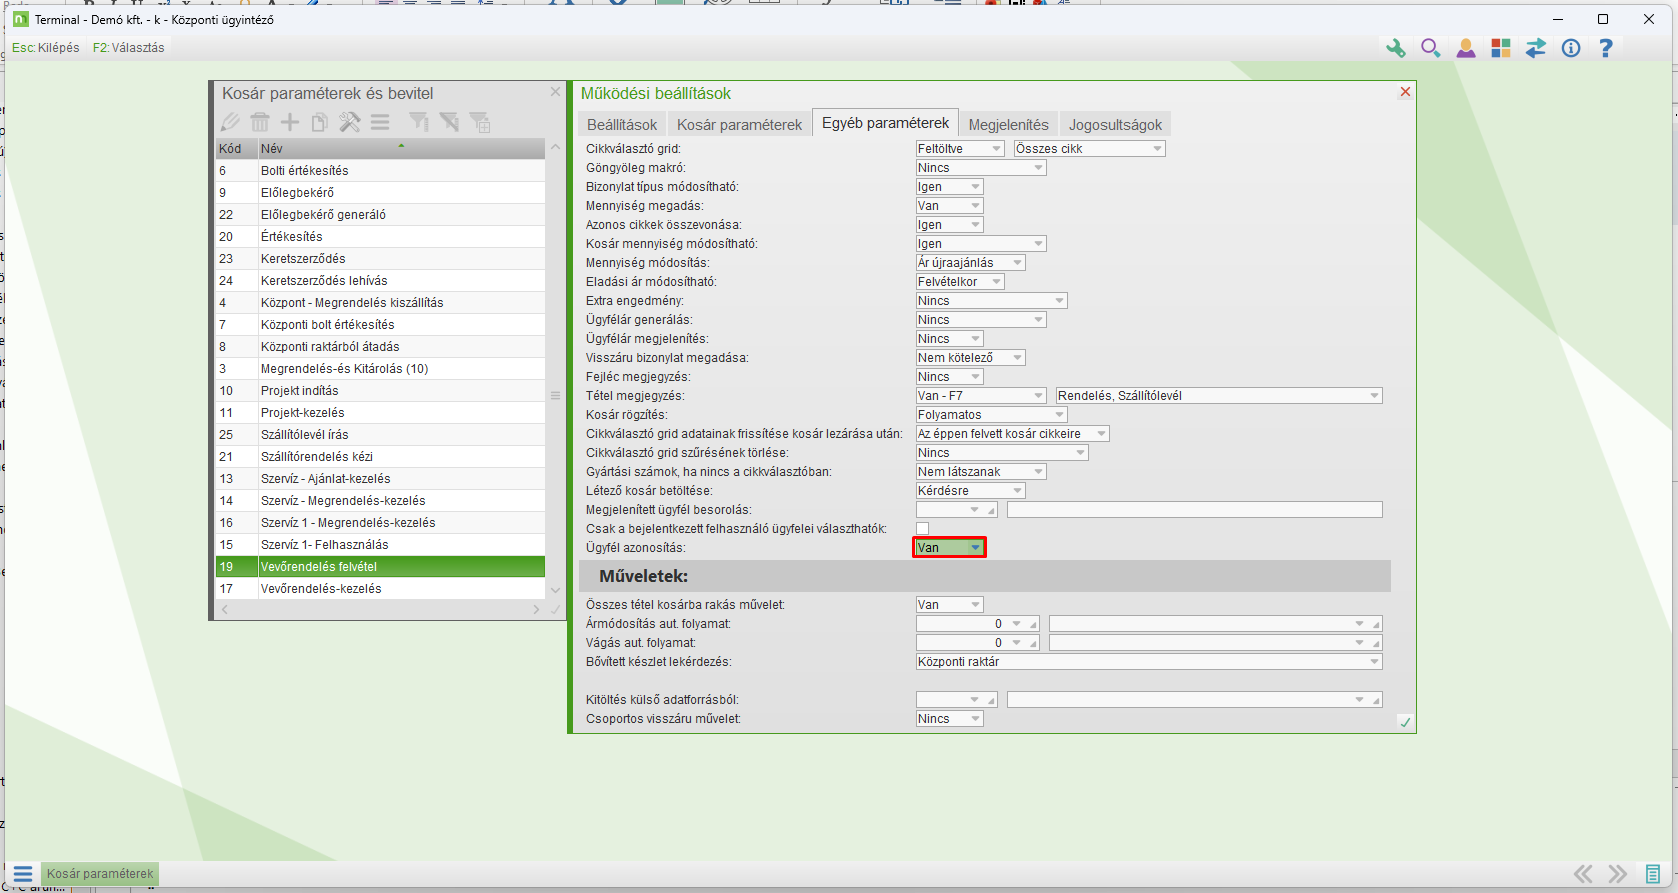Close the Működési beállítások panel with red X
Screen dimensions: 1678x893
[x=1405, y=92]
